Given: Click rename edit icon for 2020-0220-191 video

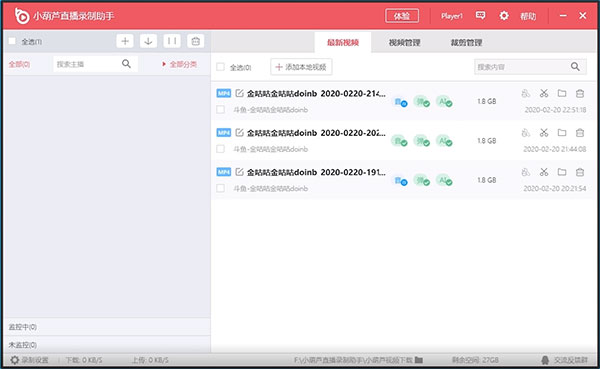Looking at the screenshot, I should [239, 172].
